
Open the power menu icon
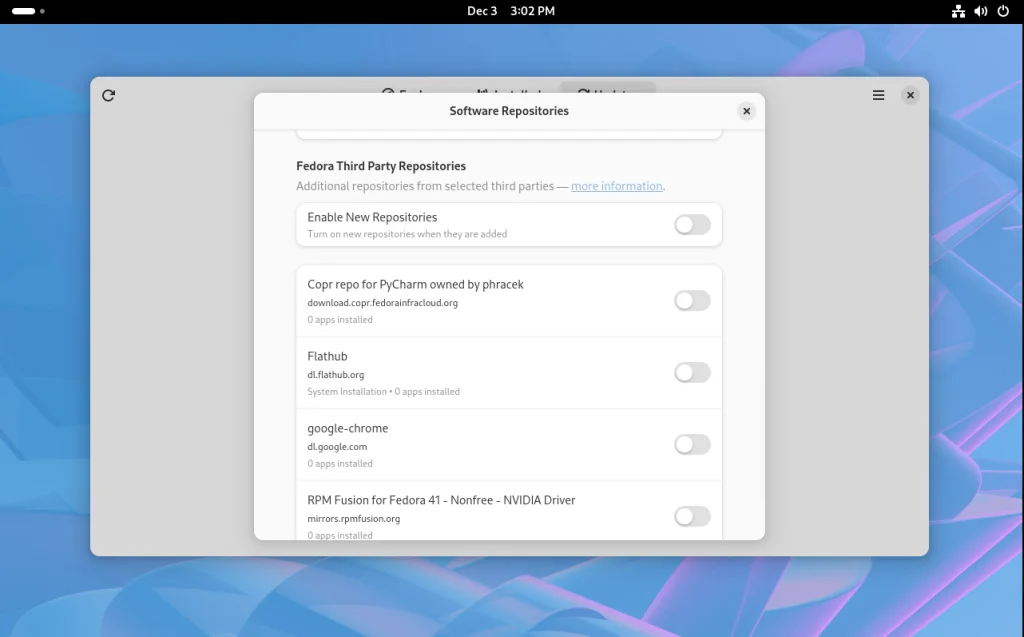(x=1003, y=11)
